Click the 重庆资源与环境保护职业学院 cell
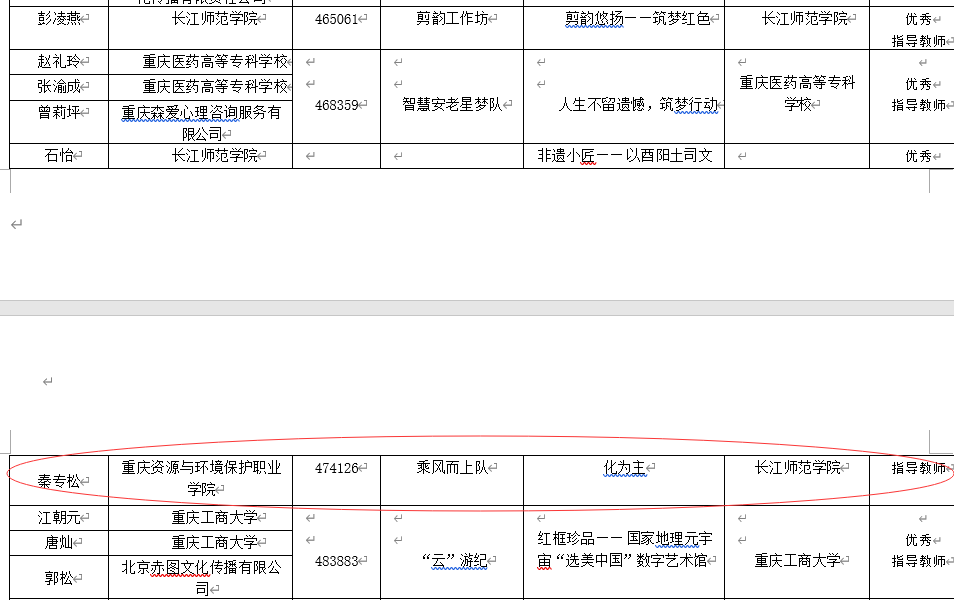This screenshot has width=954, height=600. click(x=201, y=478)
